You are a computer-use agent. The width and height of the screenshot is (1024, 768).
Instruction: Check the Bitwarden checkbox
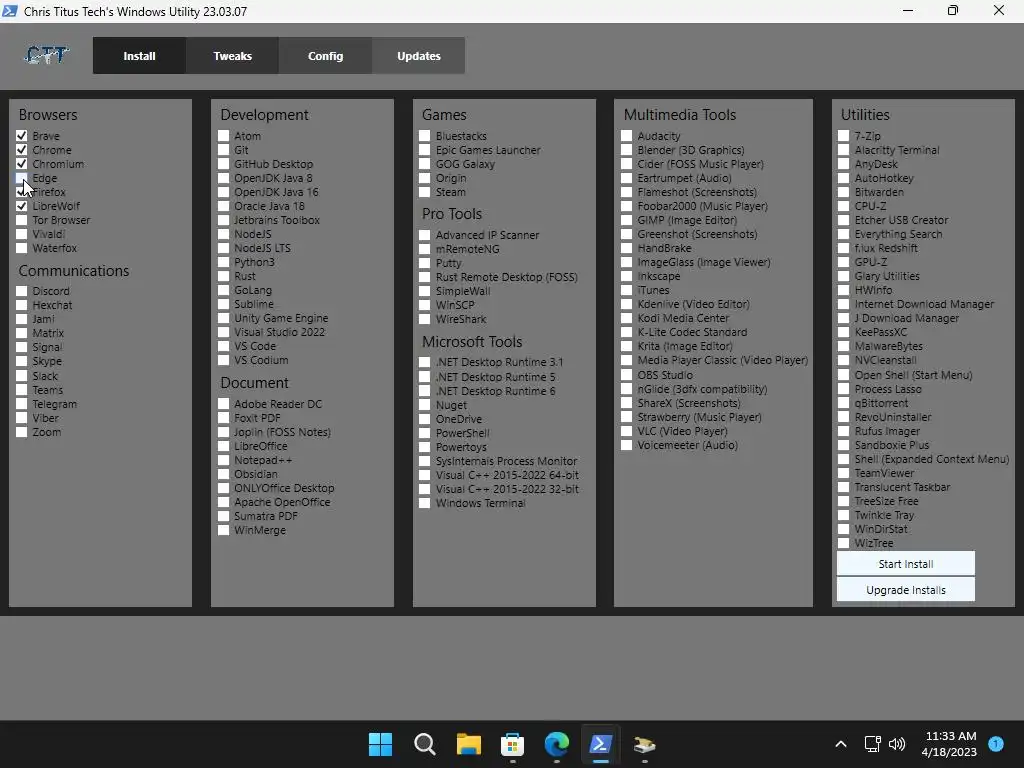pyautogui.click(x=844, y=192)
